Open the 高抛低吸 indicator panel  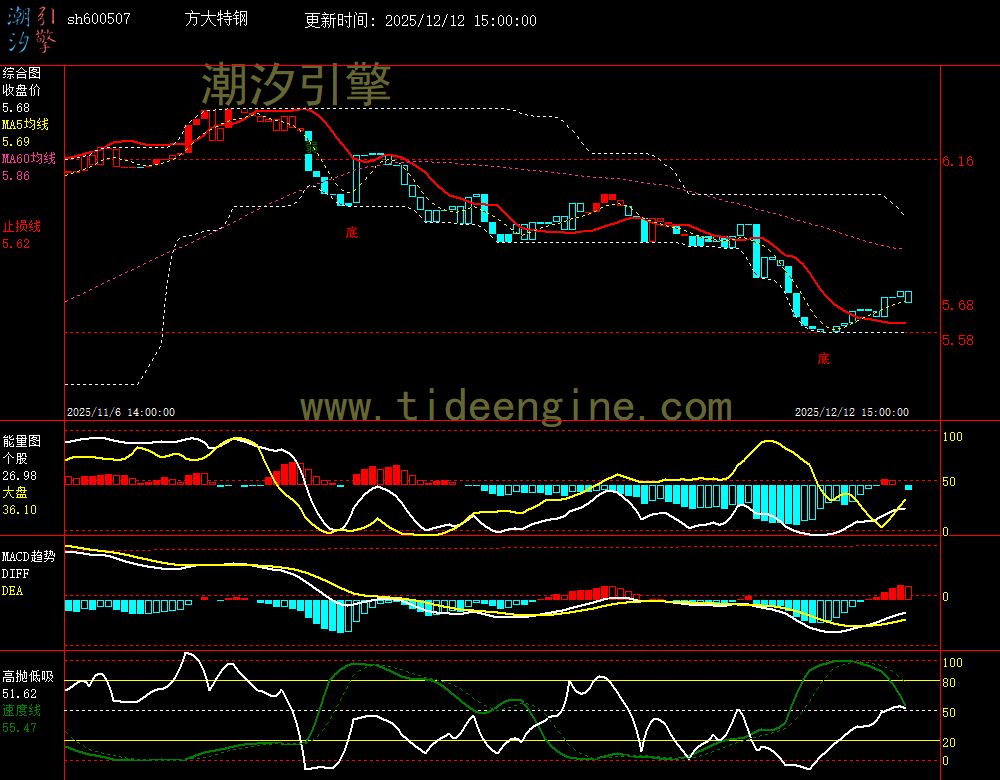(x=30, y=675)
